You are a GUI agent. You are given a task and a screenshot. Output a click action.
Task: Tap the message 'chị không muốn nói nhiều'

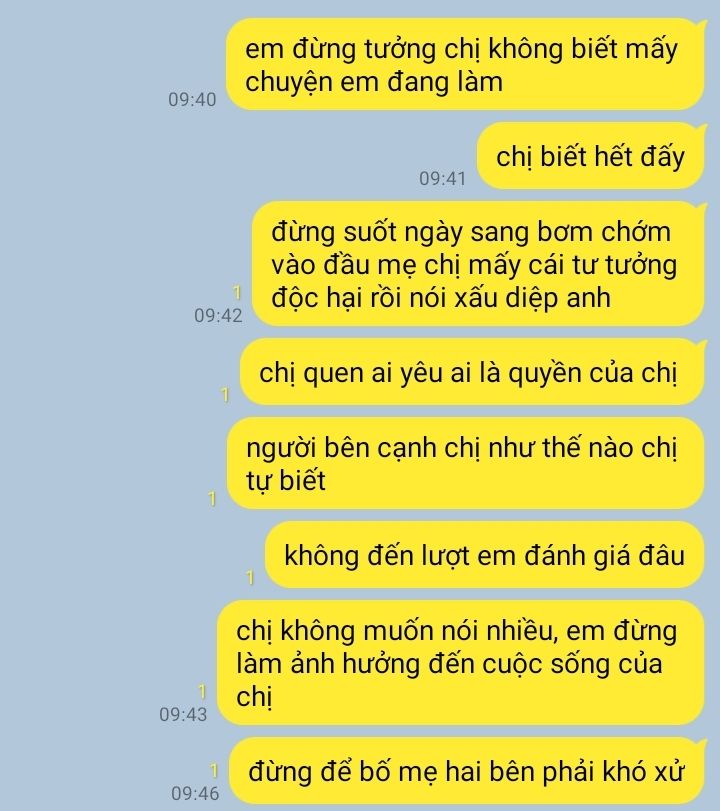[461, 663]
